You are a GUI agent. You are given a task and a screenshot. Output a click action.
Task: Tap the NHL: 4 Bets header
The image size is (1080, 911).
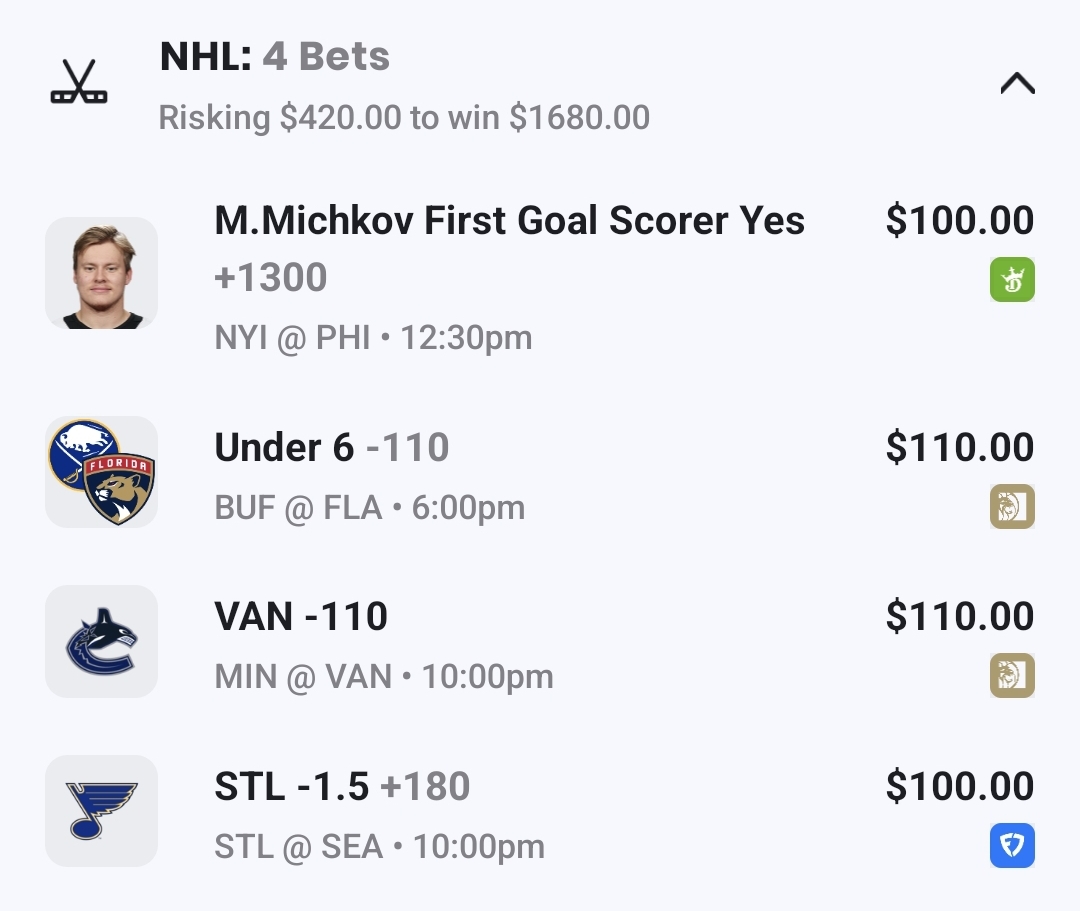coord(275,57)
